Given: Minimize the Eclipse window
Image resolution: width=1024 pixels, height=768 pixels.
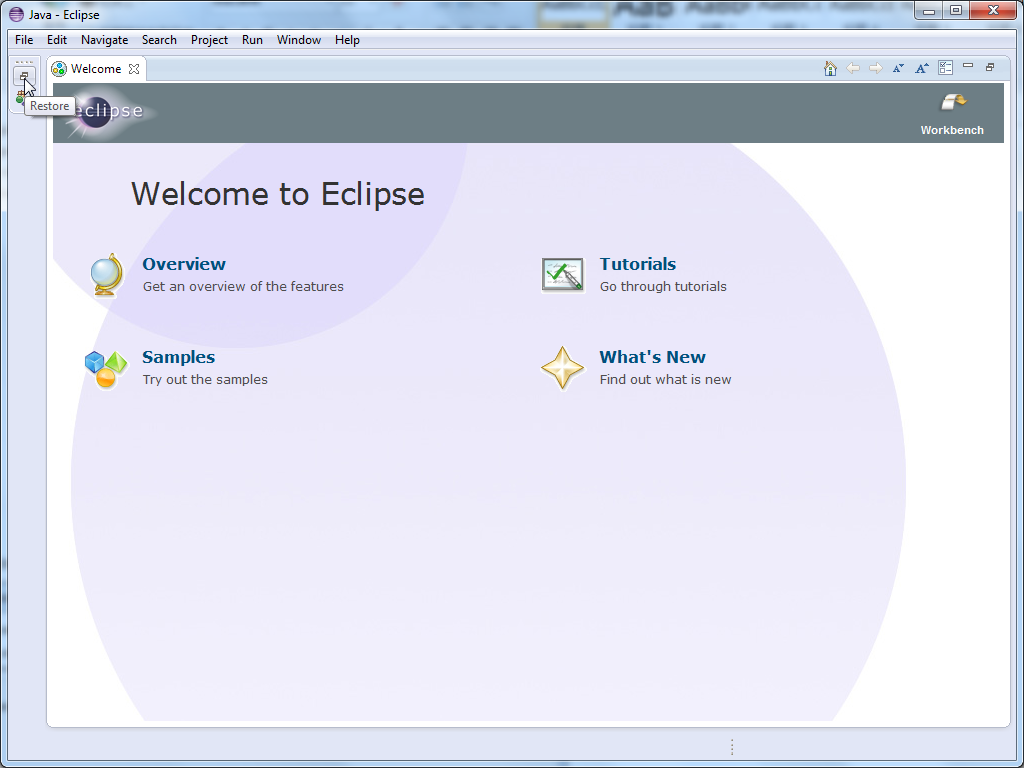Looking at the screenshot, I should point(929,10).
